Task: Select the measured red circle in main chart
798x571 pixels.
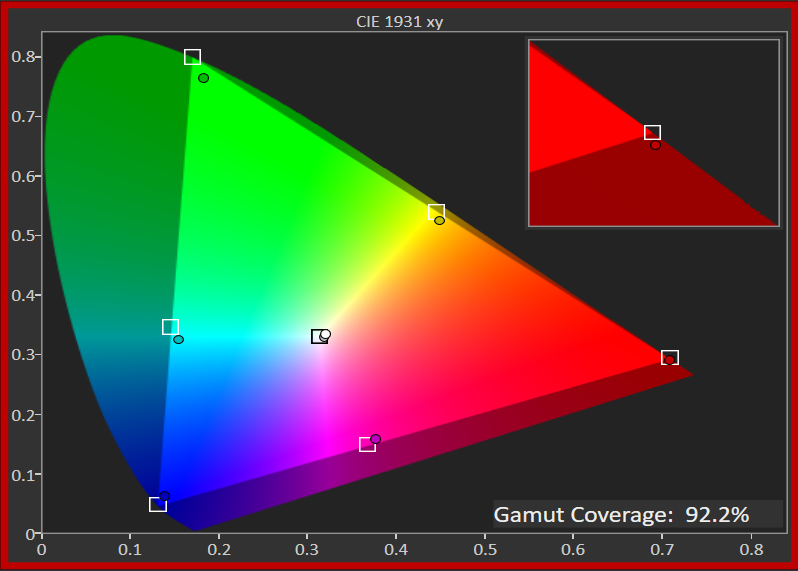Action: (x=668, y=361)
